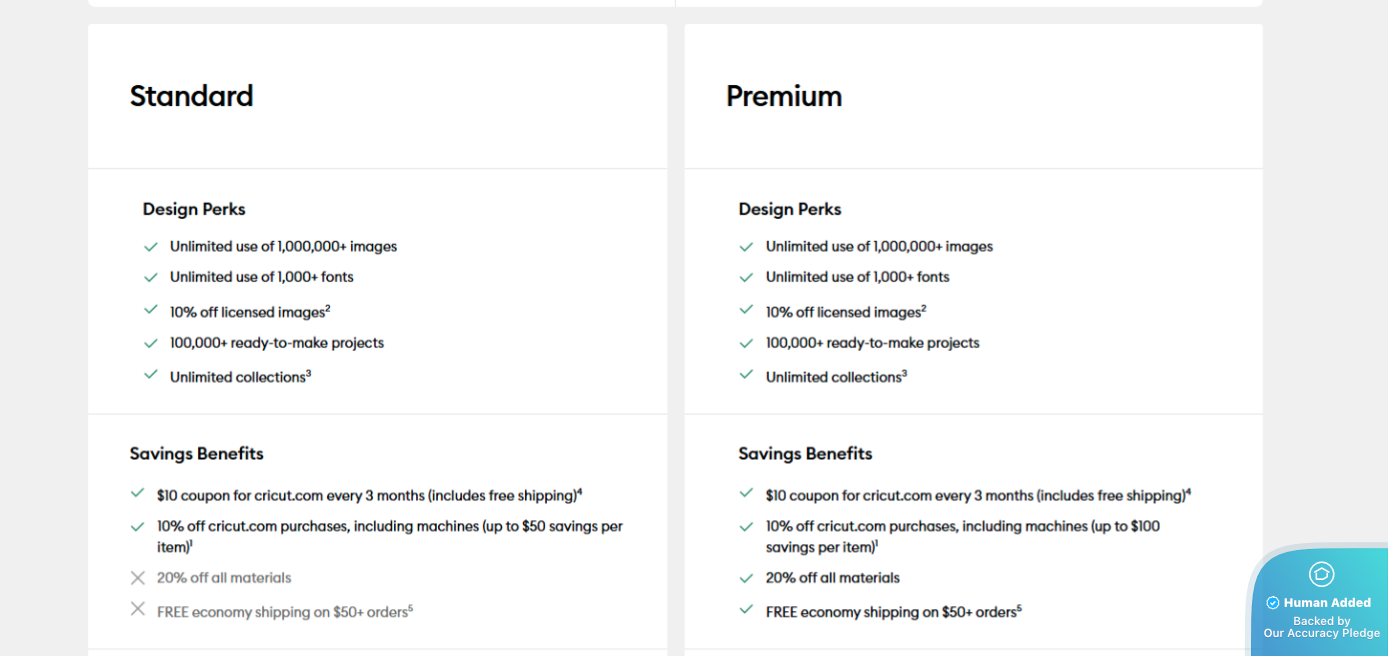Click the Human Added label

coord(1327,603)
